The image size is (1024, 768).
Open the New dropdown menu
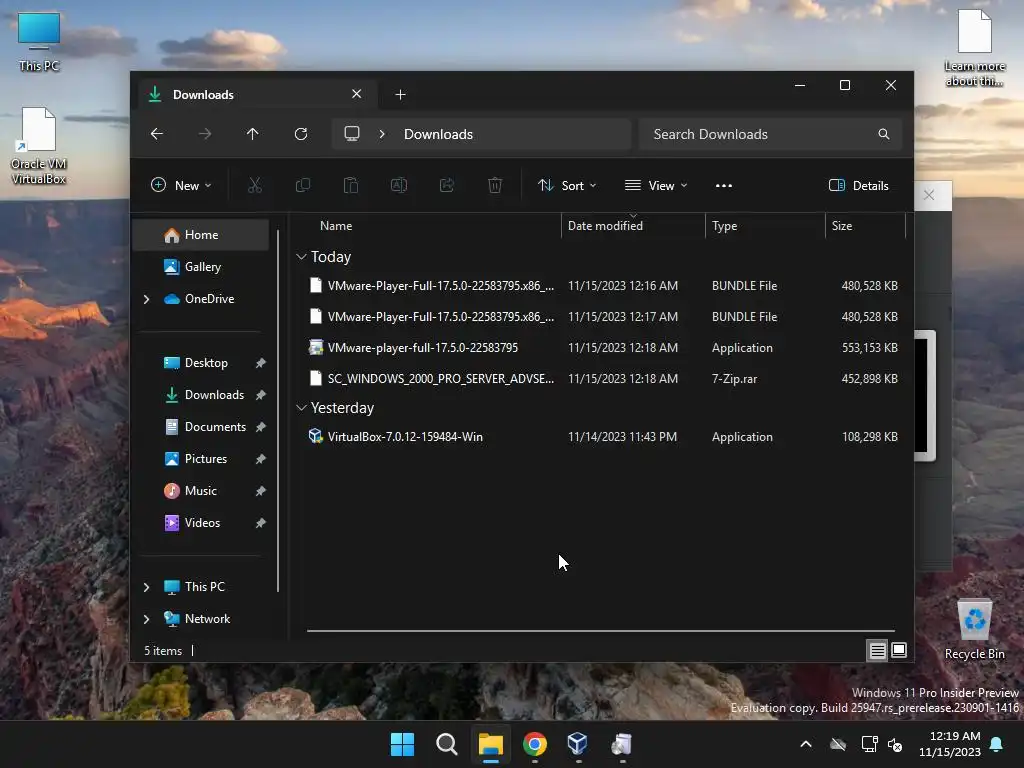[x=181, y=185]
